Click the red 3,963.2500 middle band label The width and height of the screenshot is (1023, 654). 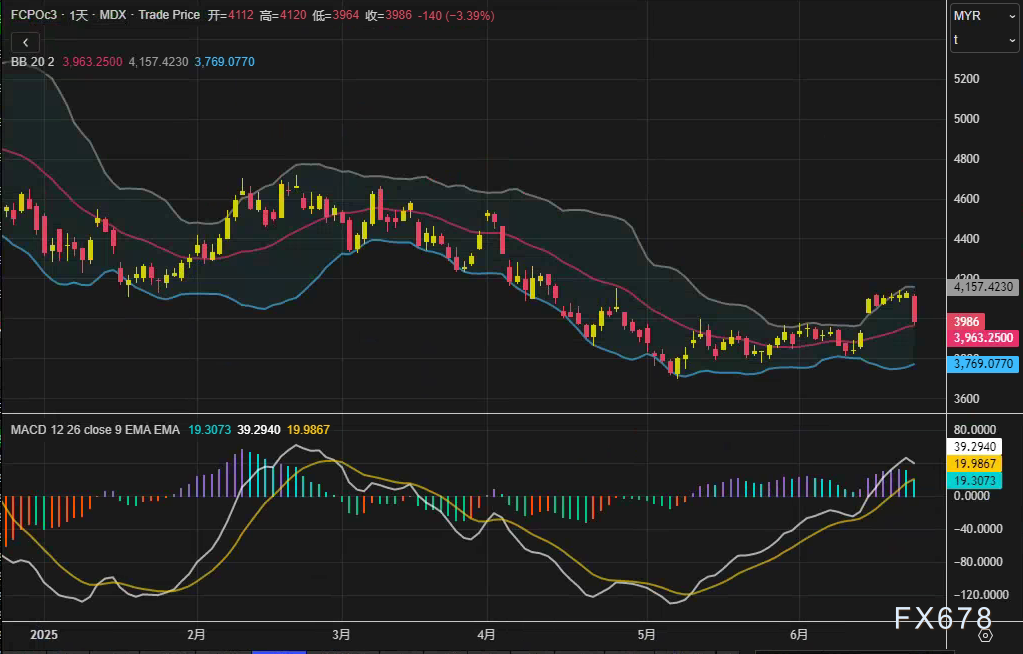(x=984, y=338)
